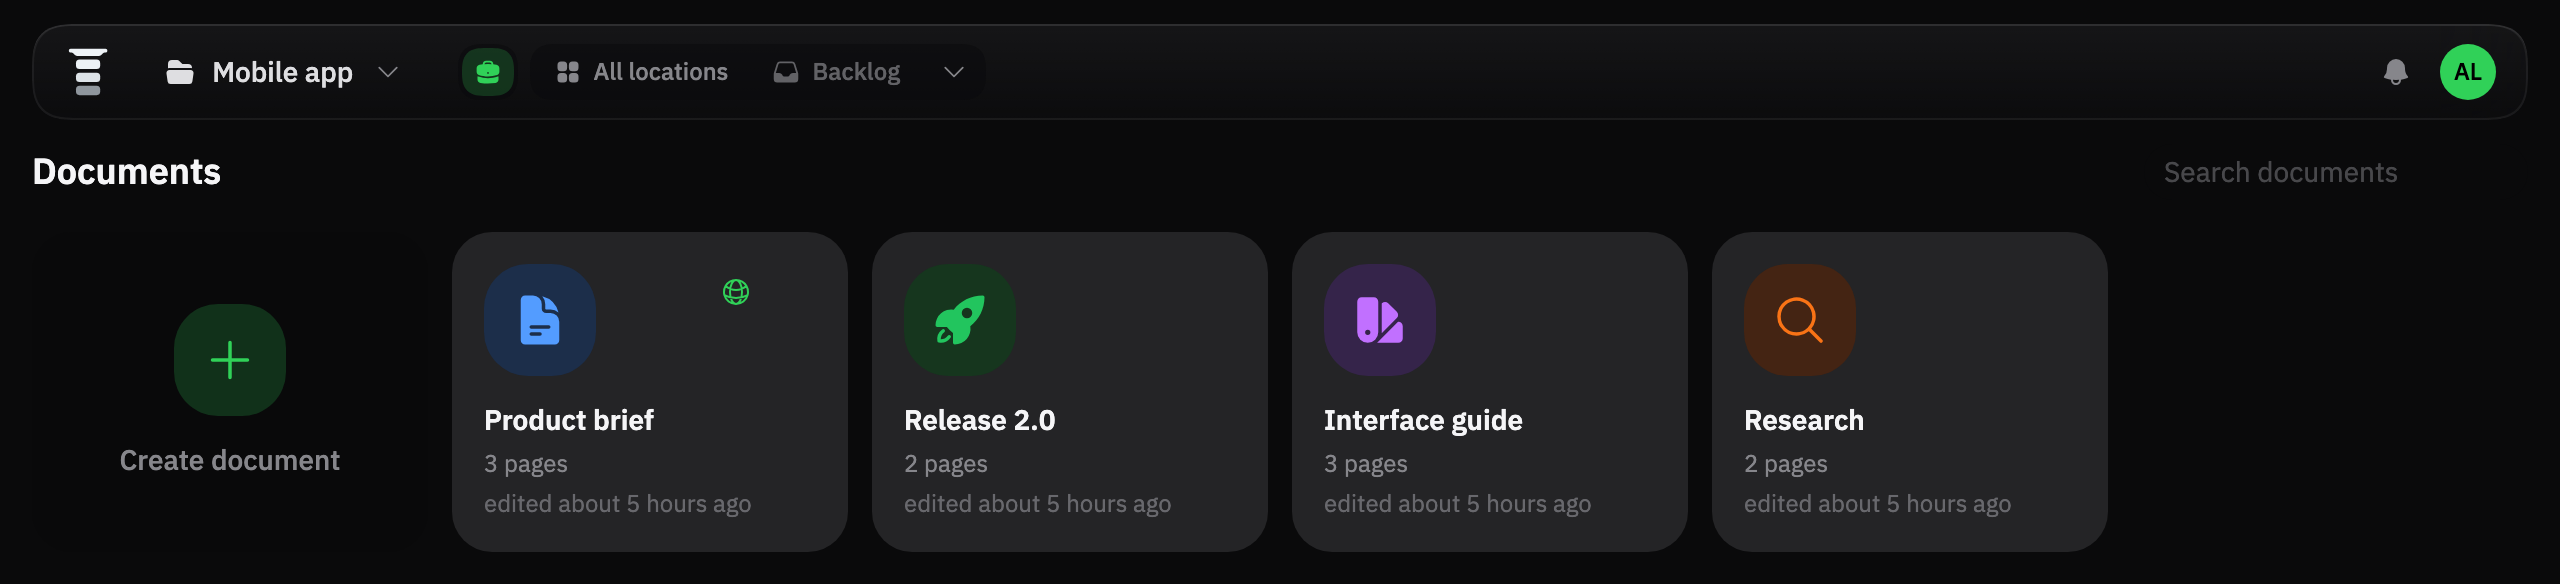Focus the Search documents field
2560x584 pixels.
point(2280,172)
